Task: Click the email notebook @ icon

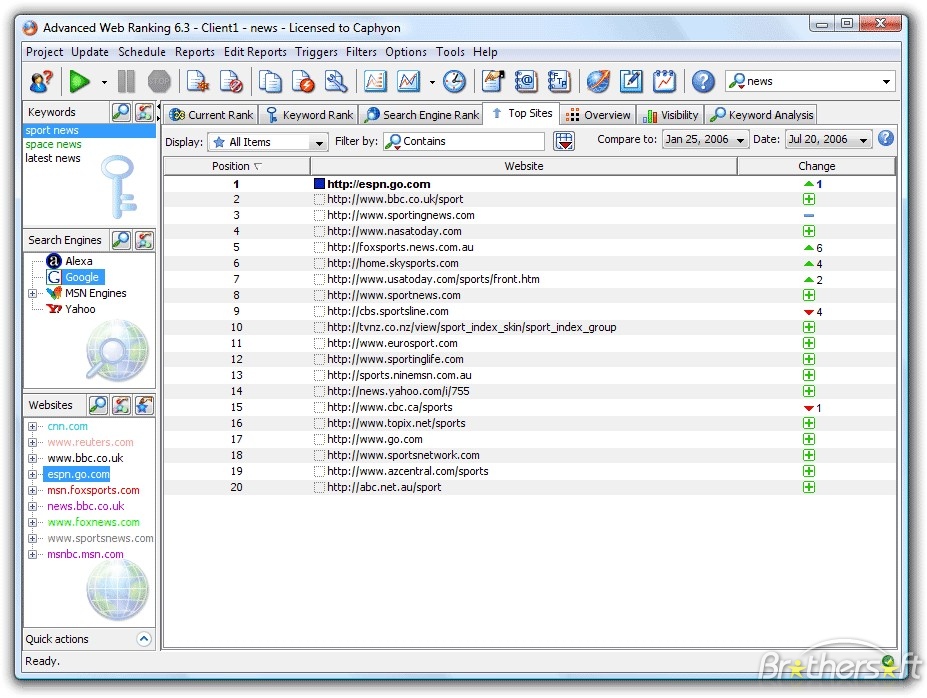Action: (x=526, y=82)
